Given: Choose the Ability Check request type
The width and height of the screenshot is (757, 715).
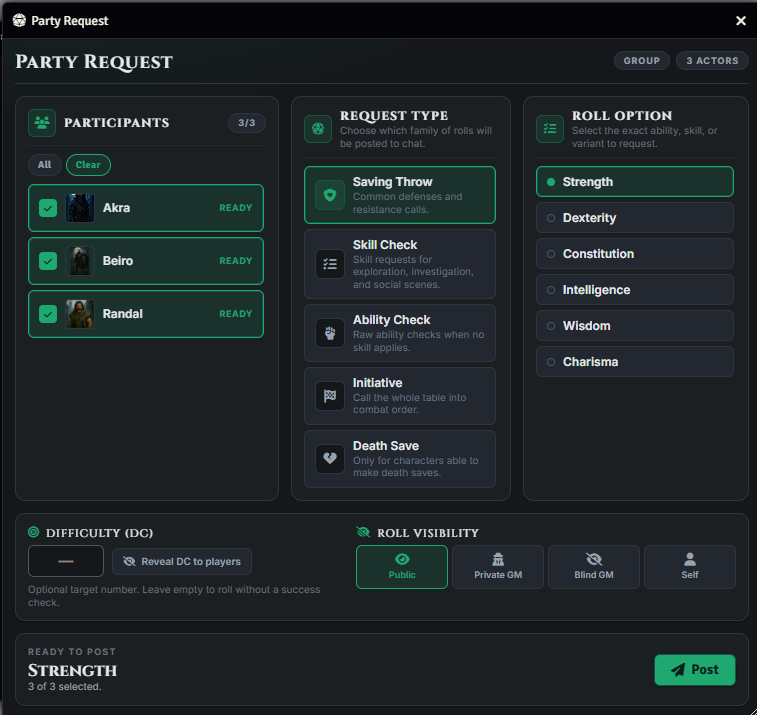Looking at the screenshot, I should pyautogui.click(x=400, y=333).
